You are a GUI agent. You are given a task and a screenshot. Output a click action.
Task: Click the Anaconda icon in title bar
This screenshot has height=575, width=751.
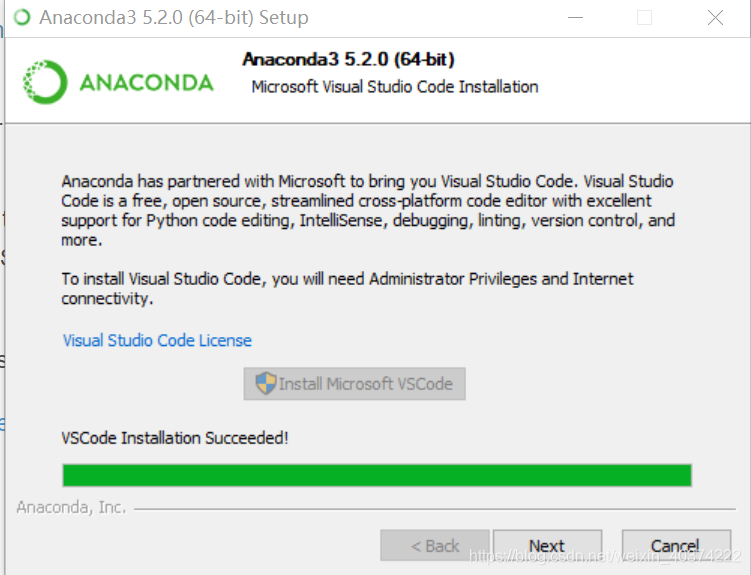pyautogui.click(x=22, y=18)
